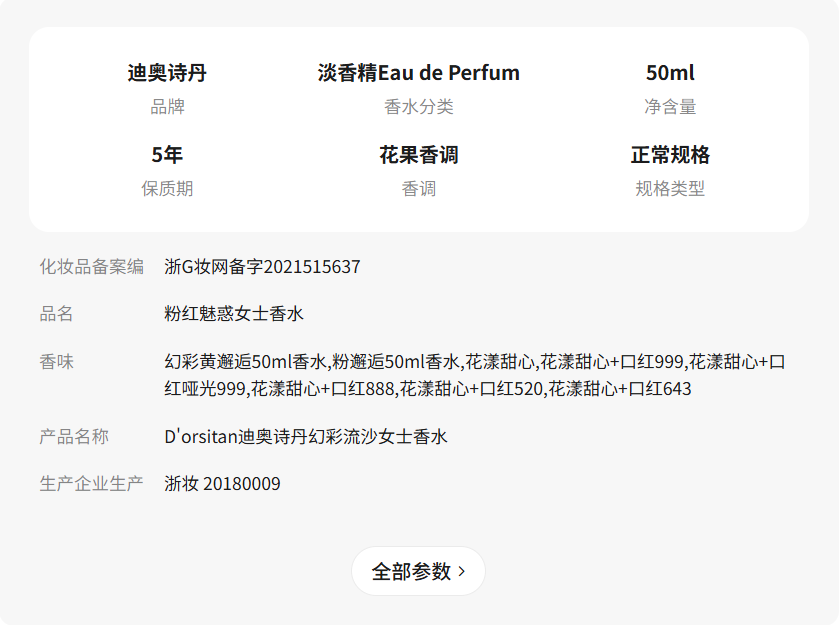Click the 品牌 label
Image resolution: width=839 pixels, height=625 pixels.
point(167,107)
